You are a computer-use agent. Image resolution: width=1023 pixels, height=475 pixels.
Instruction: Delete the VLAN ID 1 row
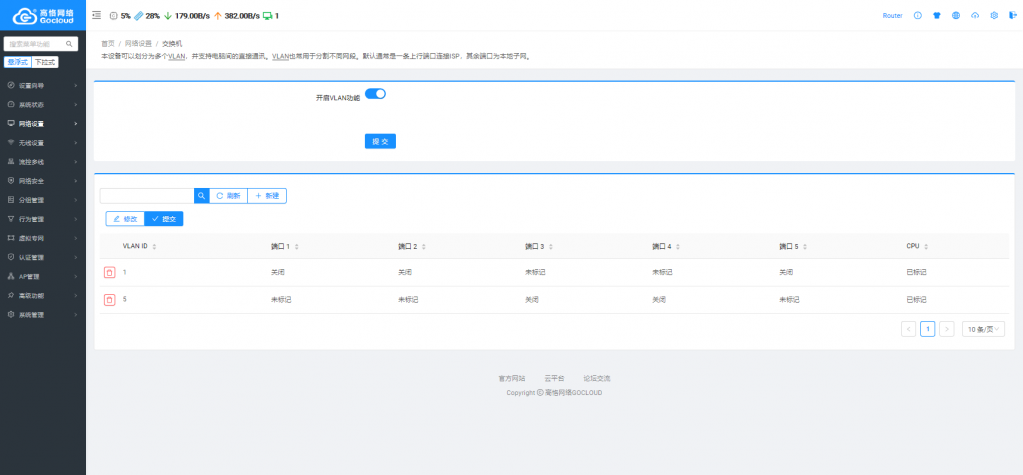[x=109, y=272]
